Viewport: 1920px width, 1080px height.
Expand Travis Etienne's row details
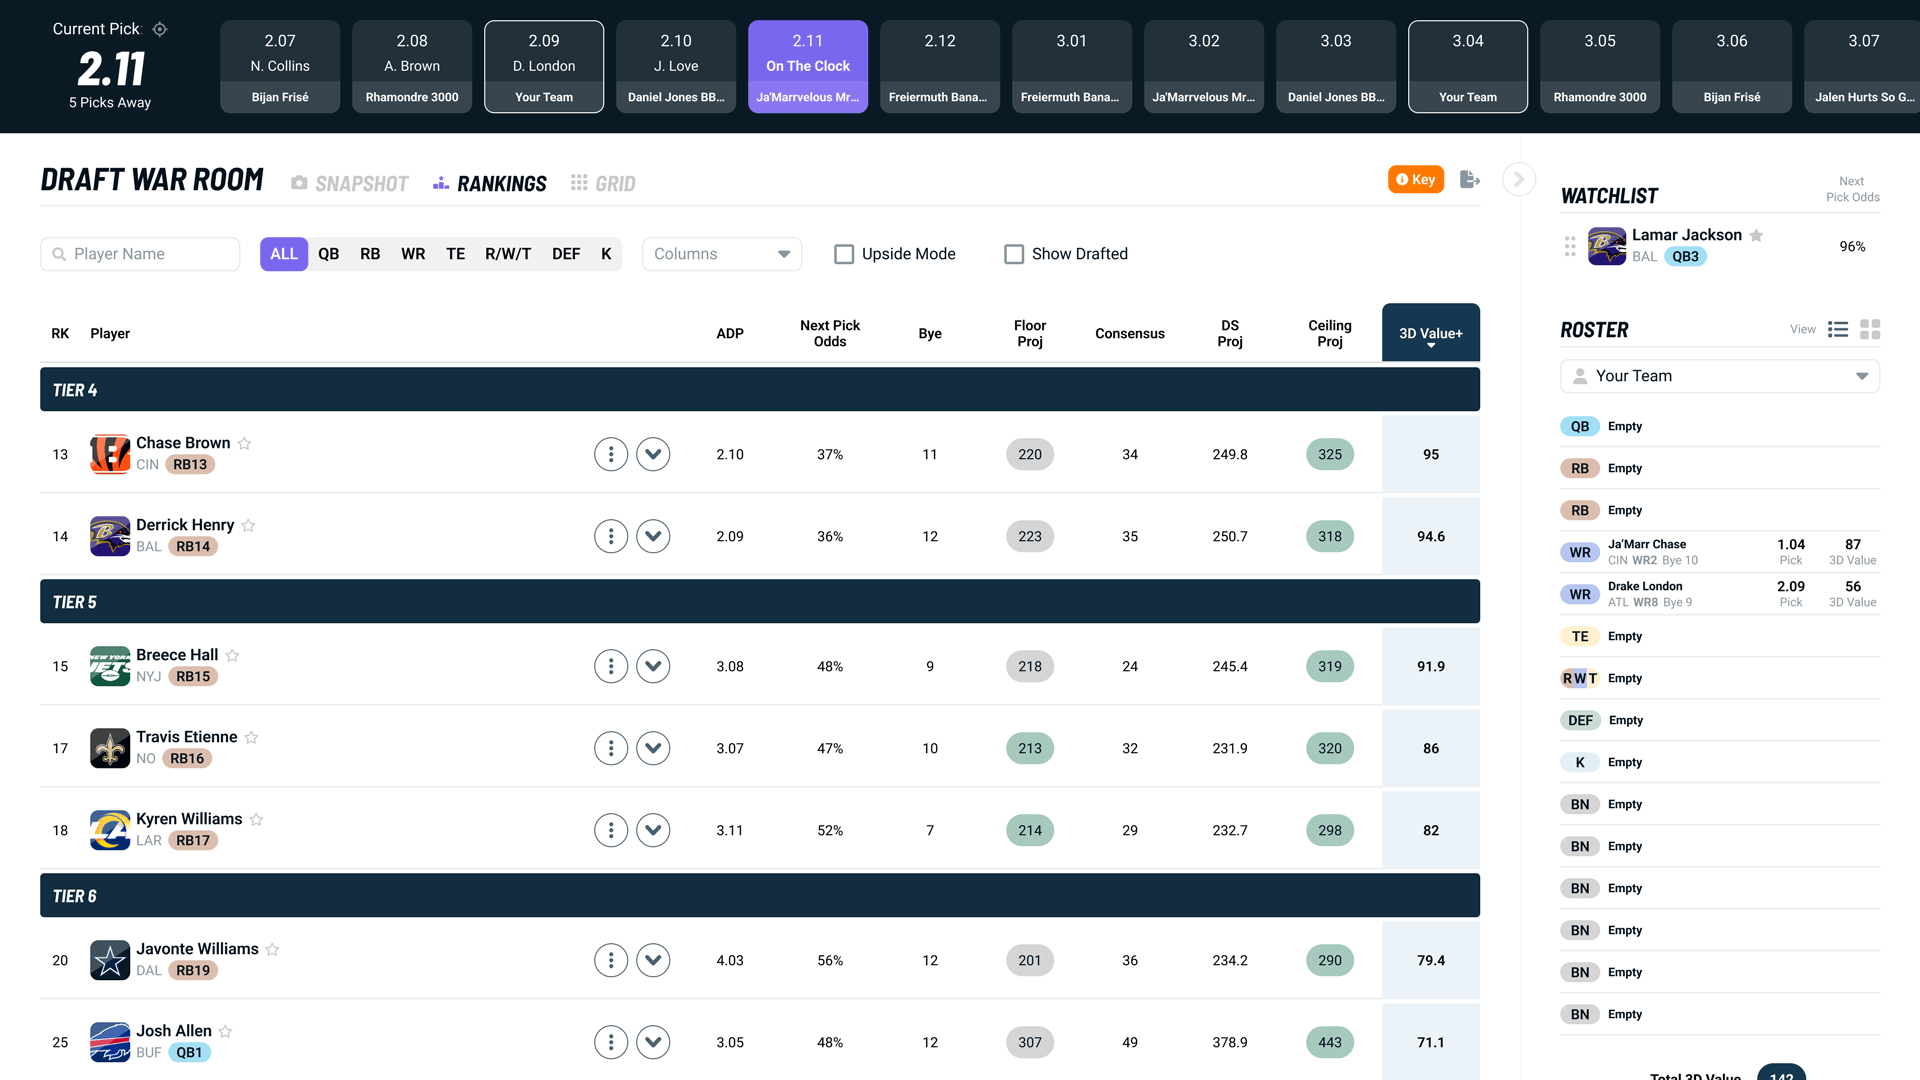coord(653,748)
